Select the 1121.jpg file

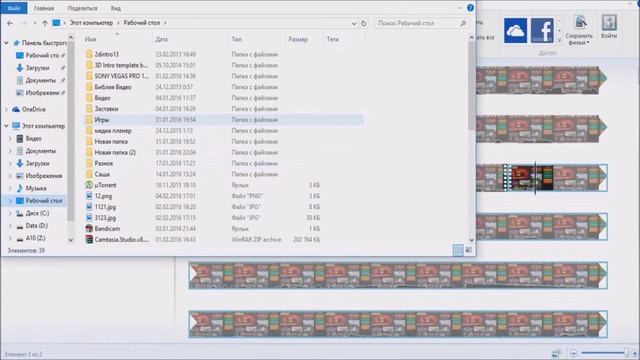click(x=105, y=207)
